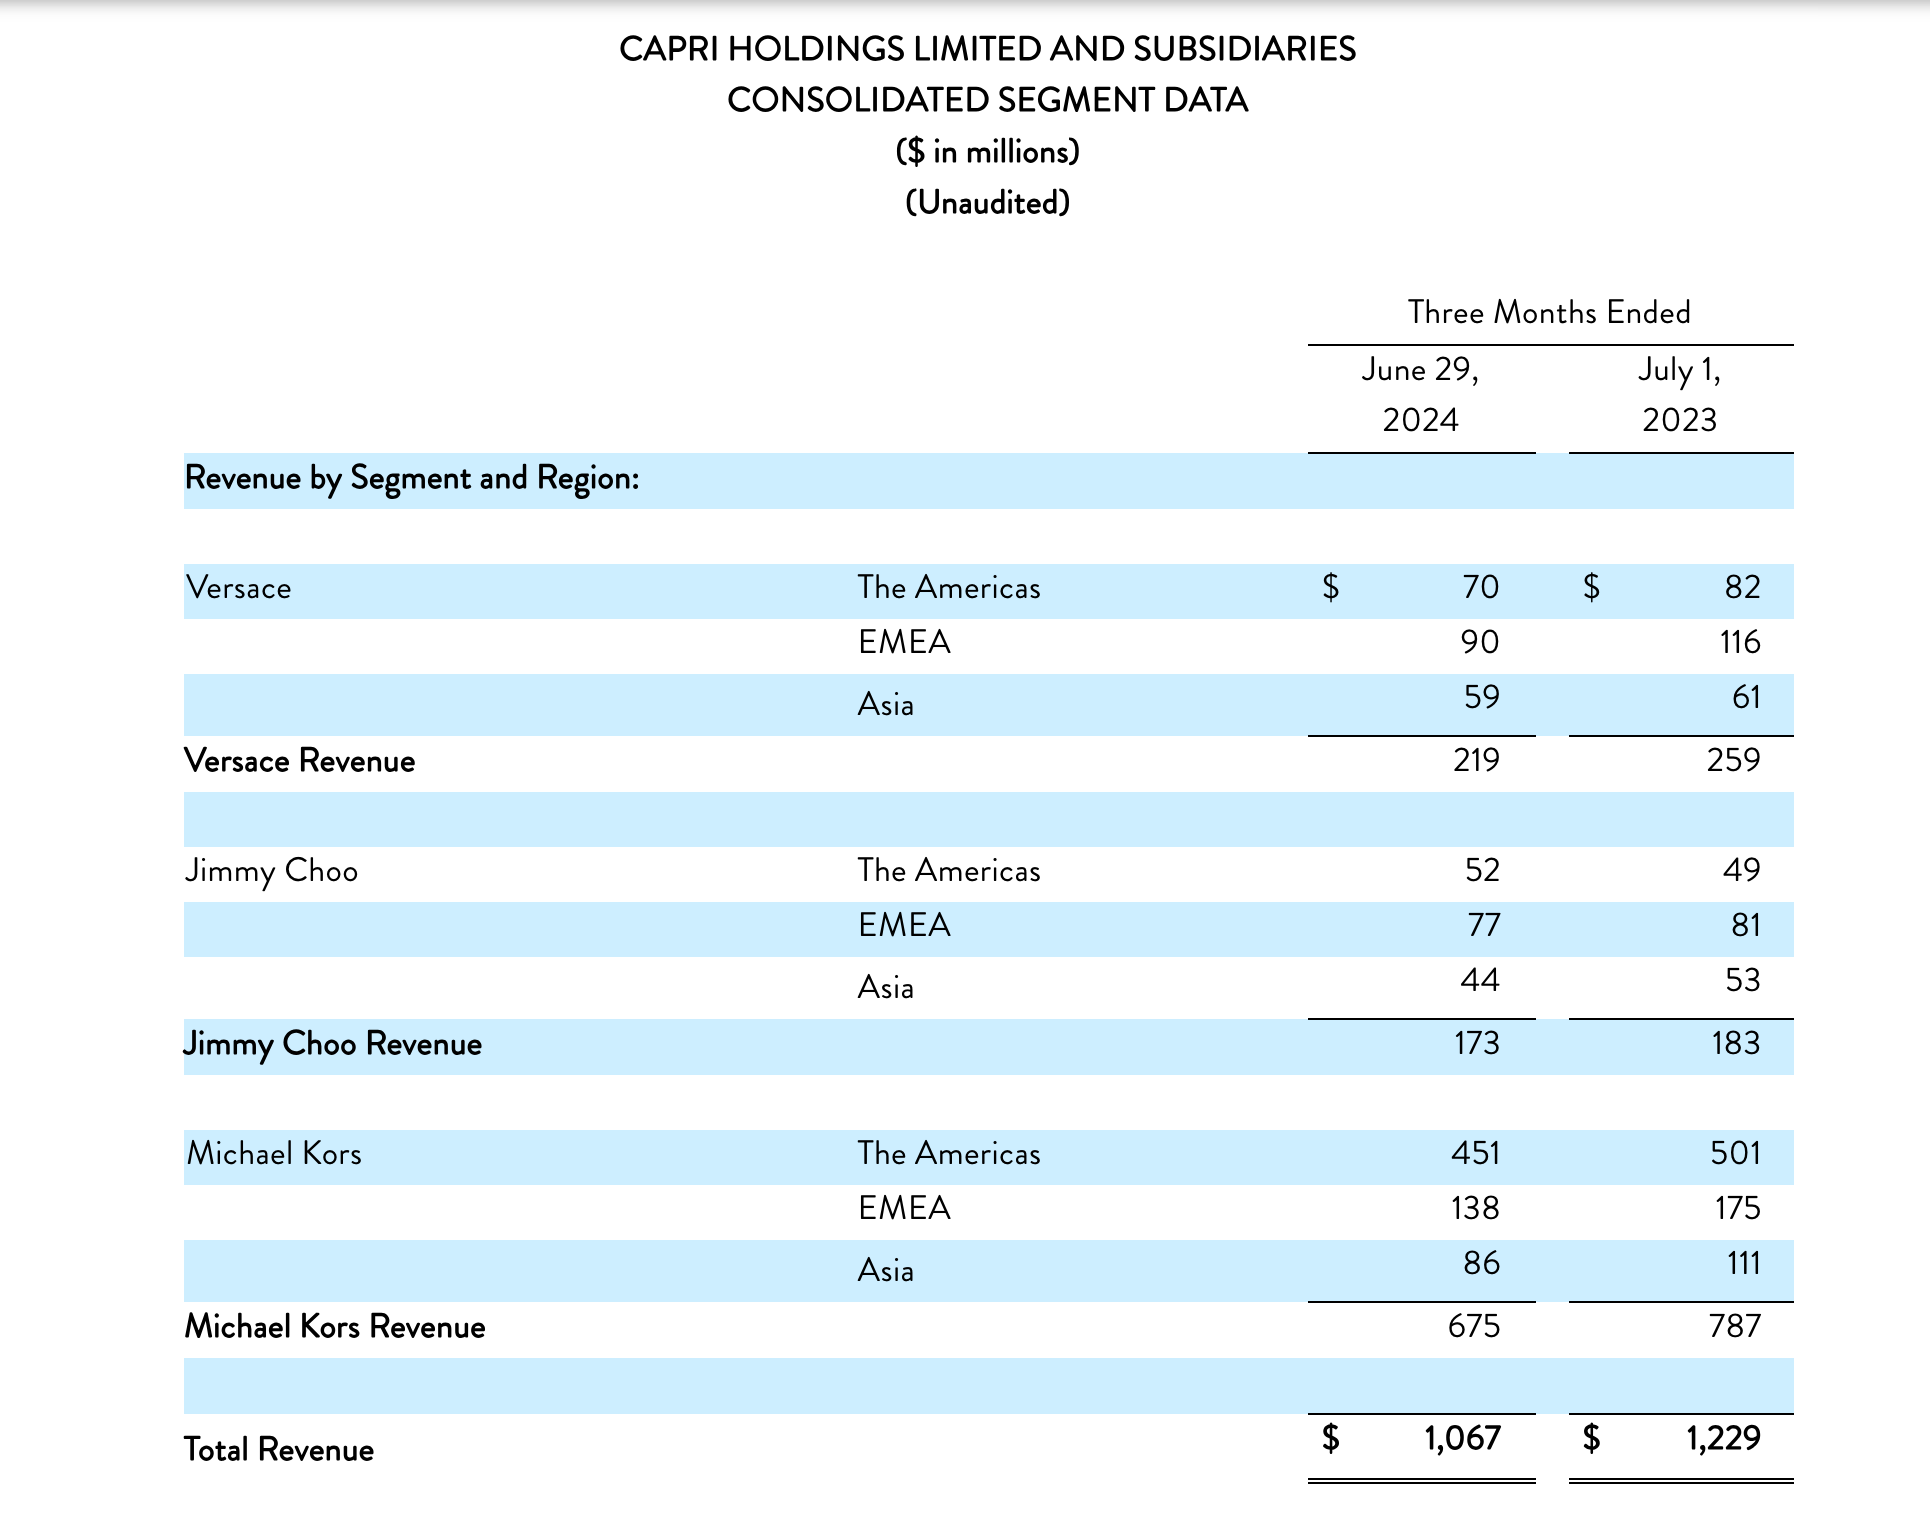Select Jimmy Choo Revenue 2023 total 183
1930x1524 pixels.
1736,1043
